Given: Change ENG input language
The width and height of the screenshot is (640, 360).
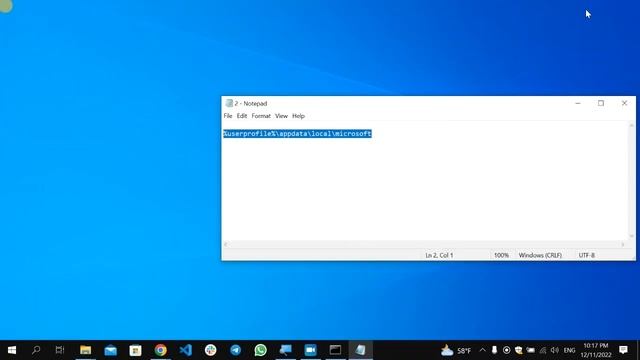Looking at the screenshot, I should tap(569, 350).
